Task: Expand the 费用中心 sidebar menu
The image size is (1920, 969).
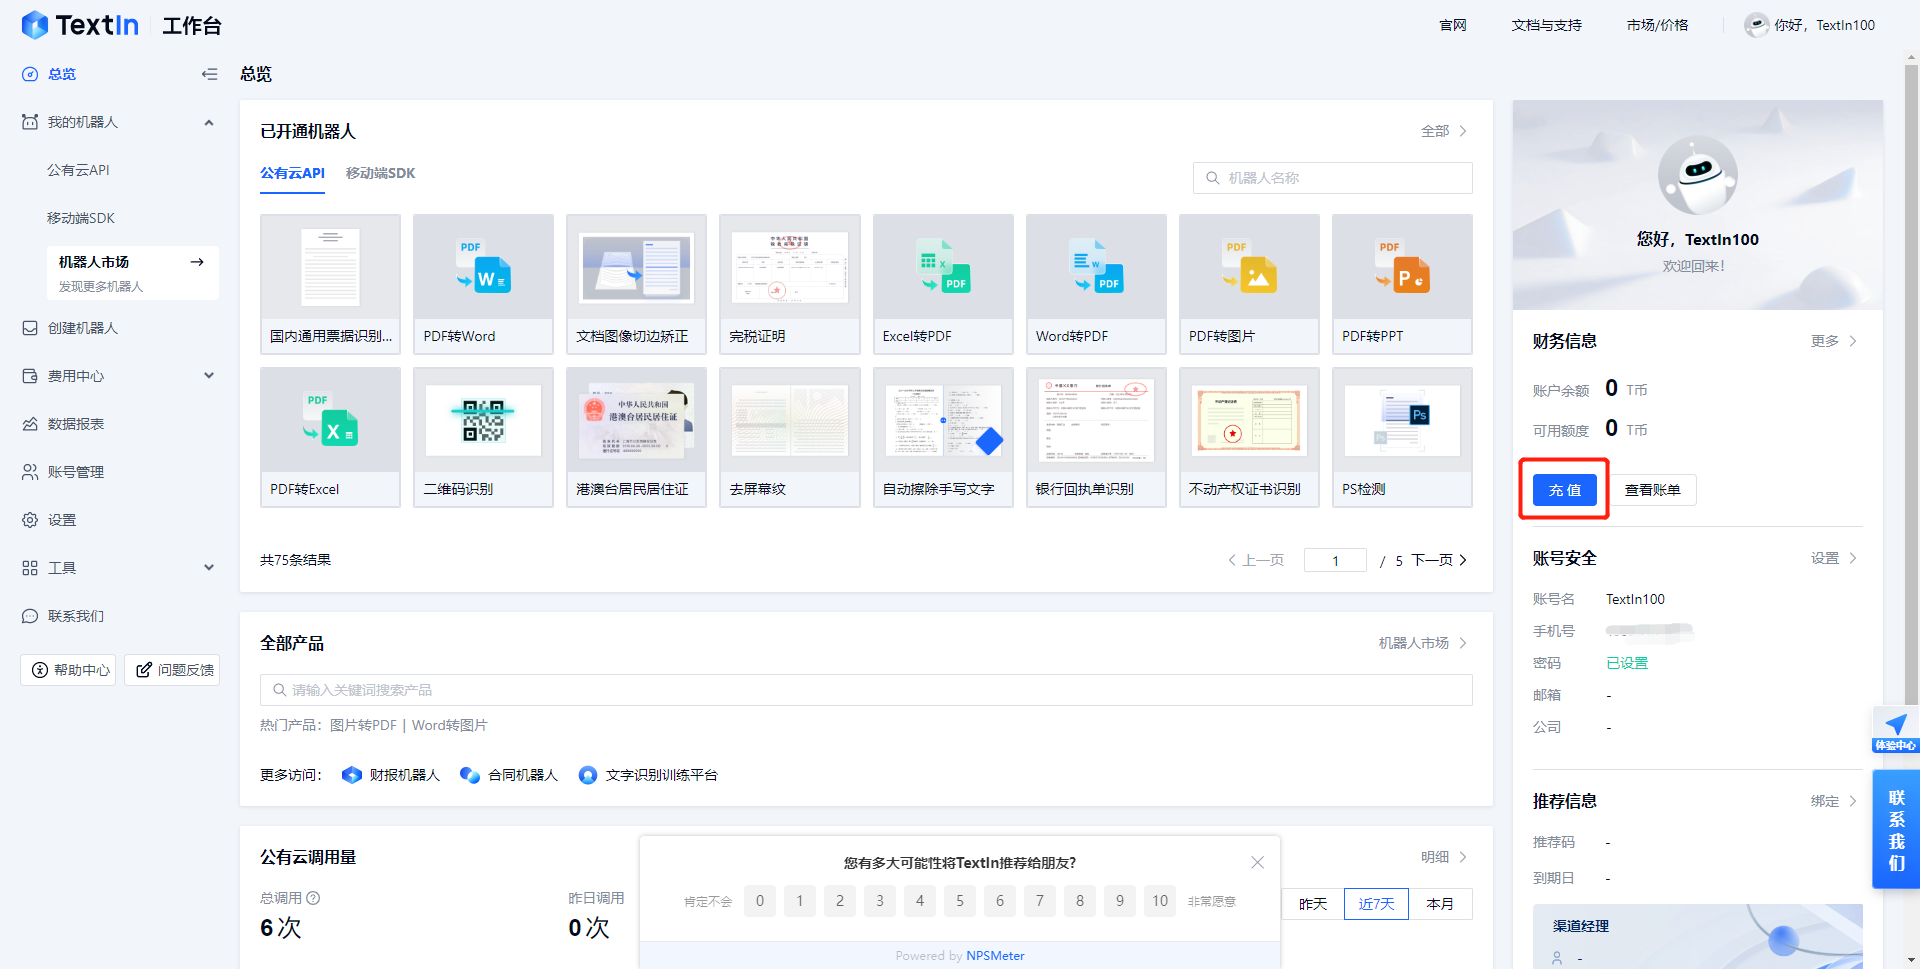Action: tap(209, 376)
